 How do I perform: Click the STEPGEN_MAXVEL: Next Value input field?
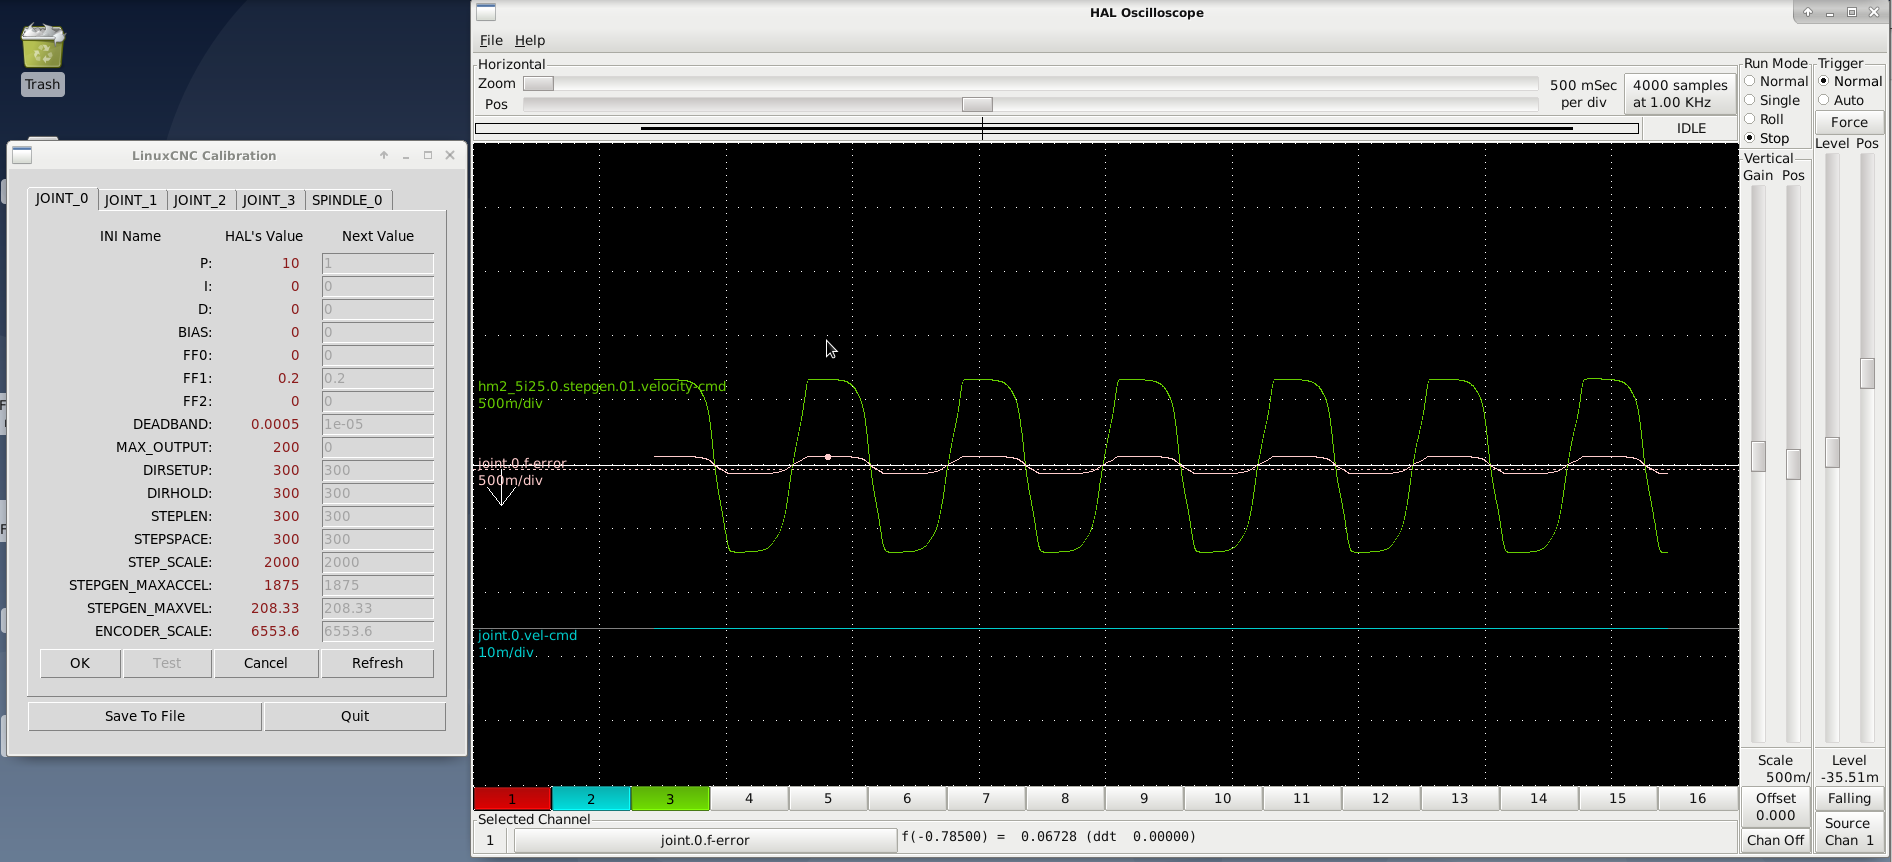pos(378,608)
